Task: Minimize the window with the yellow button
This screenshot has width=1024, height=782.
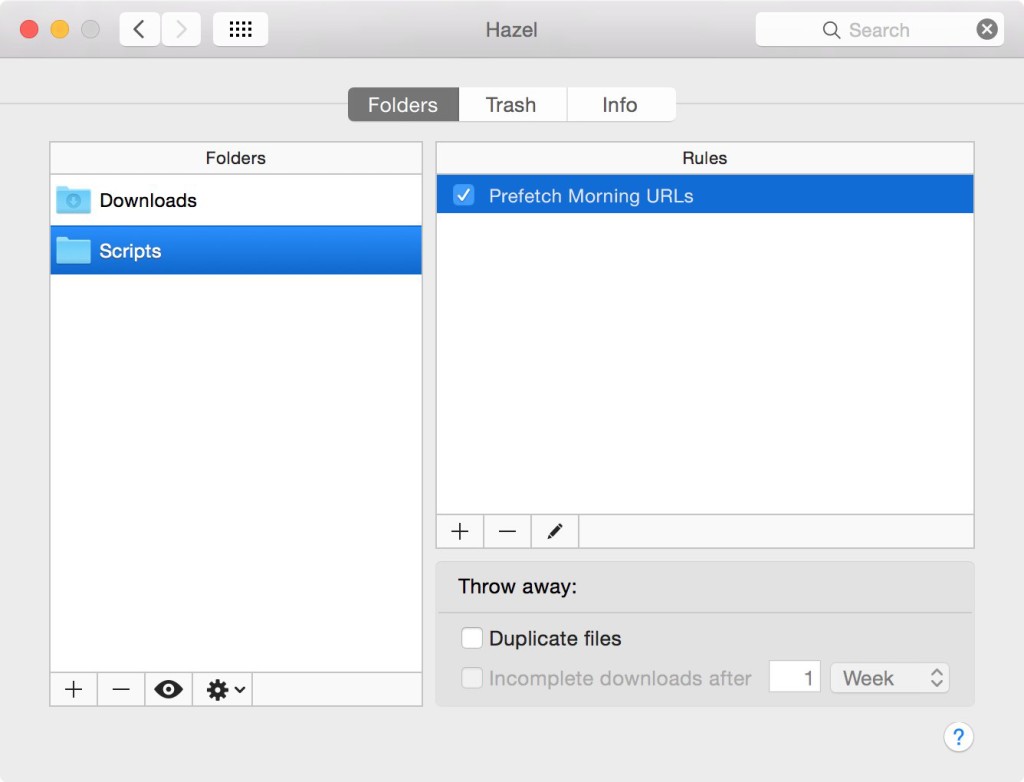Action: [x=60, y=29]
